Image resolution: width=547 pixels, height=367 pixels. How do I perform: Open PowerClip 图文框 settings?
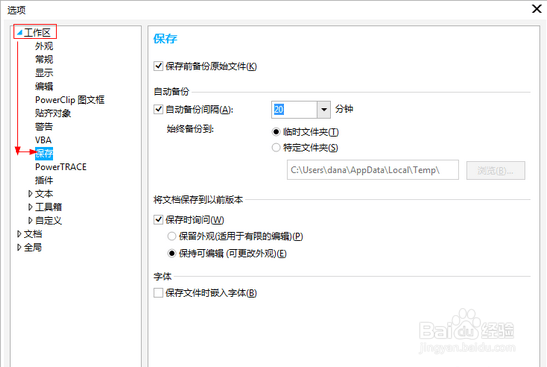70,100
